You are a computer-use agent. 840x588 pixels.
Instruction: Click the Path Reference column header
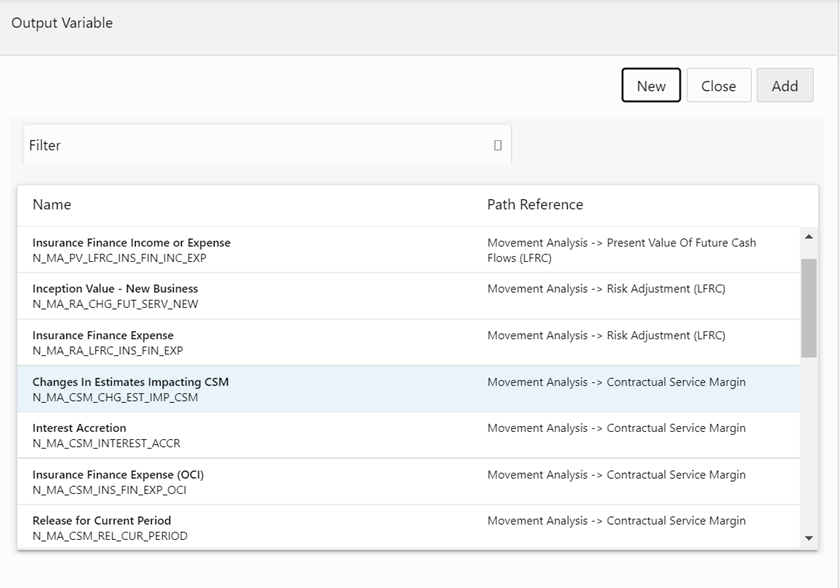(535, 204)
